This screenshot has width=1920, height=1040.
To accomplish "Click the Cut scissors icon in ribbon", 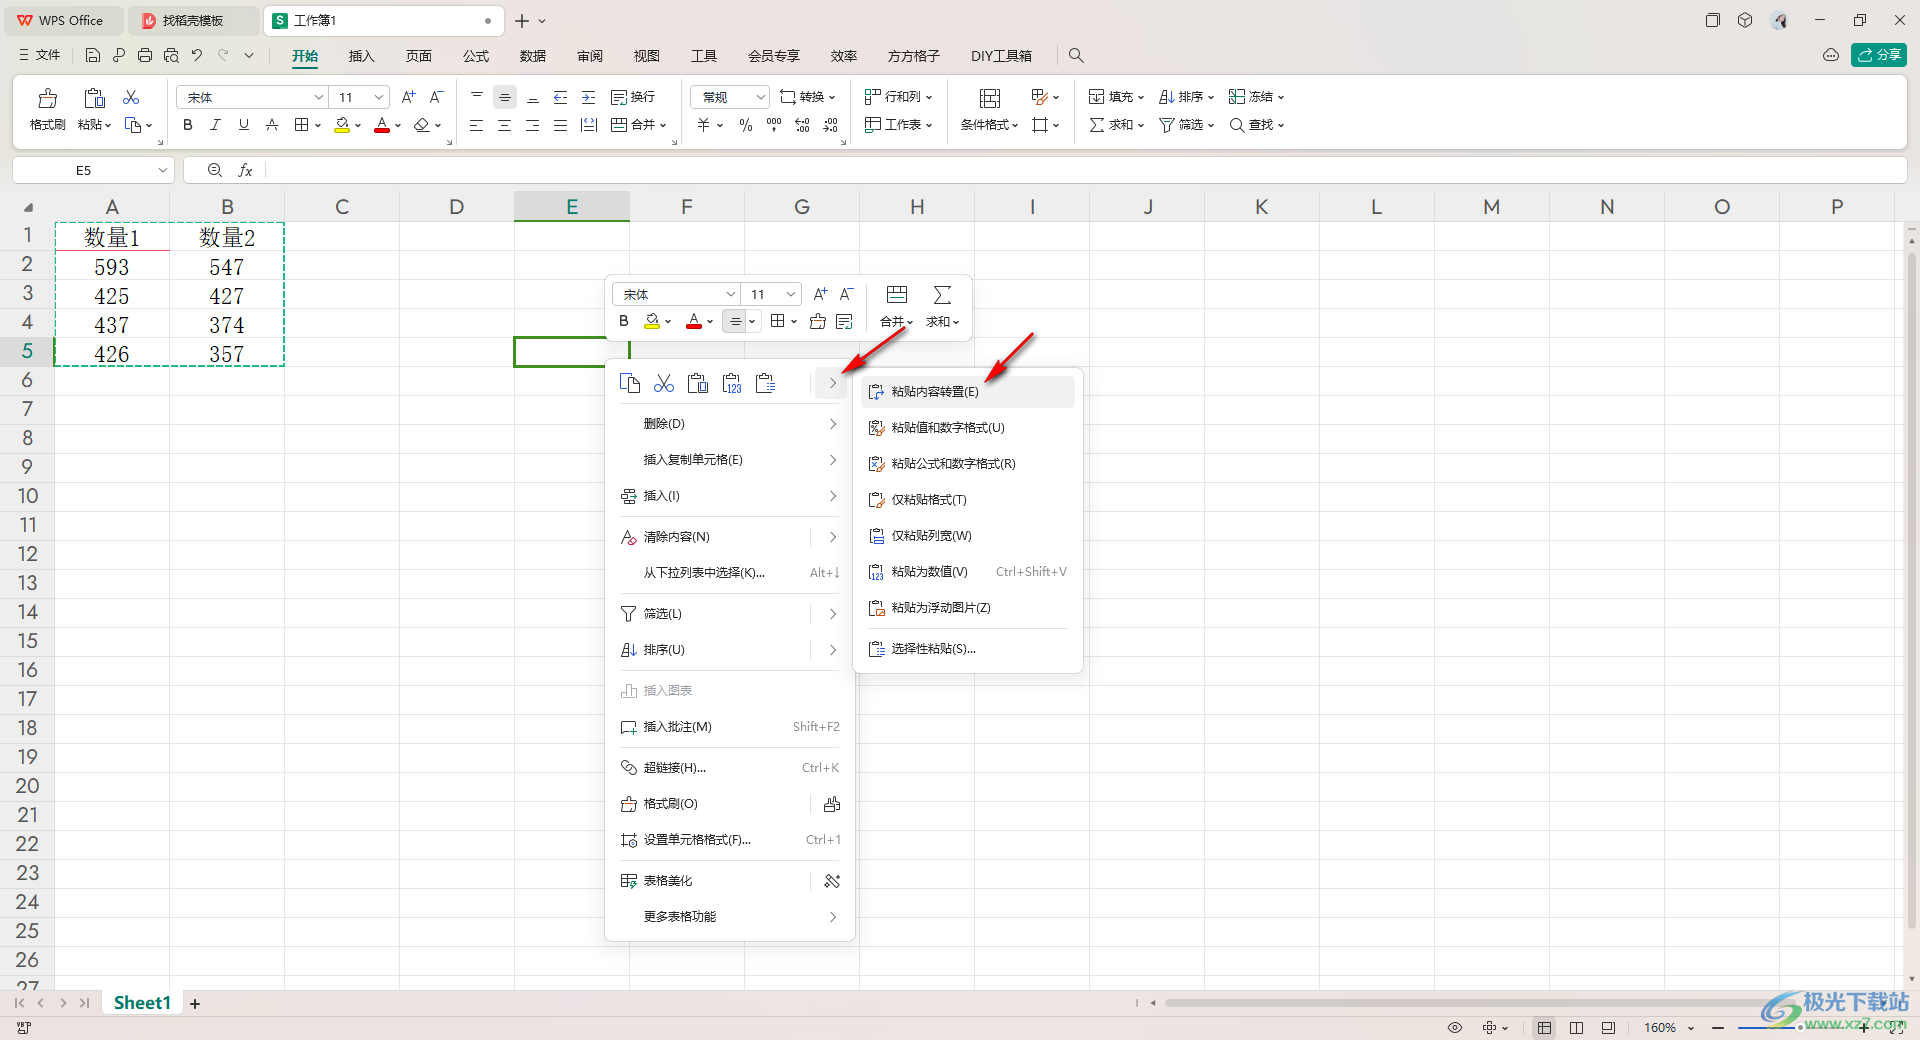I will [131, 97].
